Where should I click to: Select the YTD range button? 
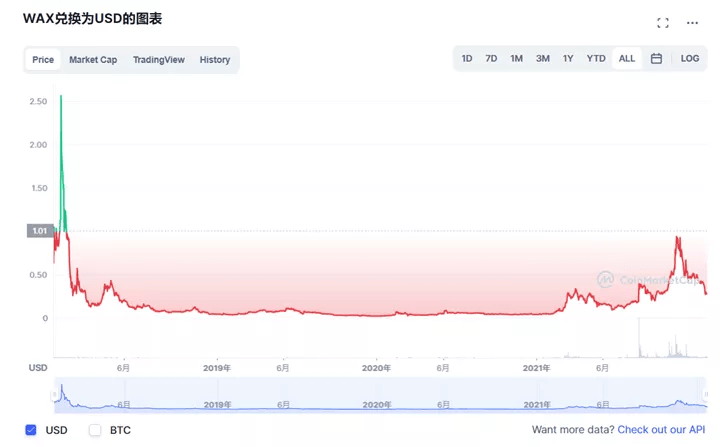tap(596, 59)
